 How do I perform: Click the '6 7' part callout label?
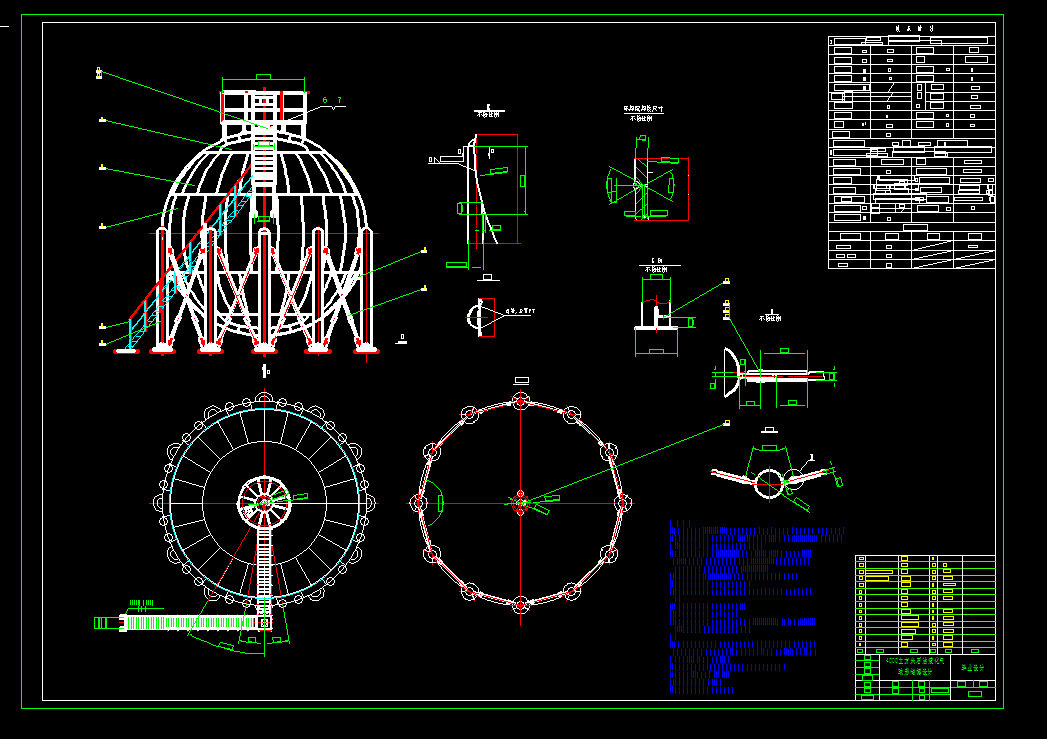(332, 100)
